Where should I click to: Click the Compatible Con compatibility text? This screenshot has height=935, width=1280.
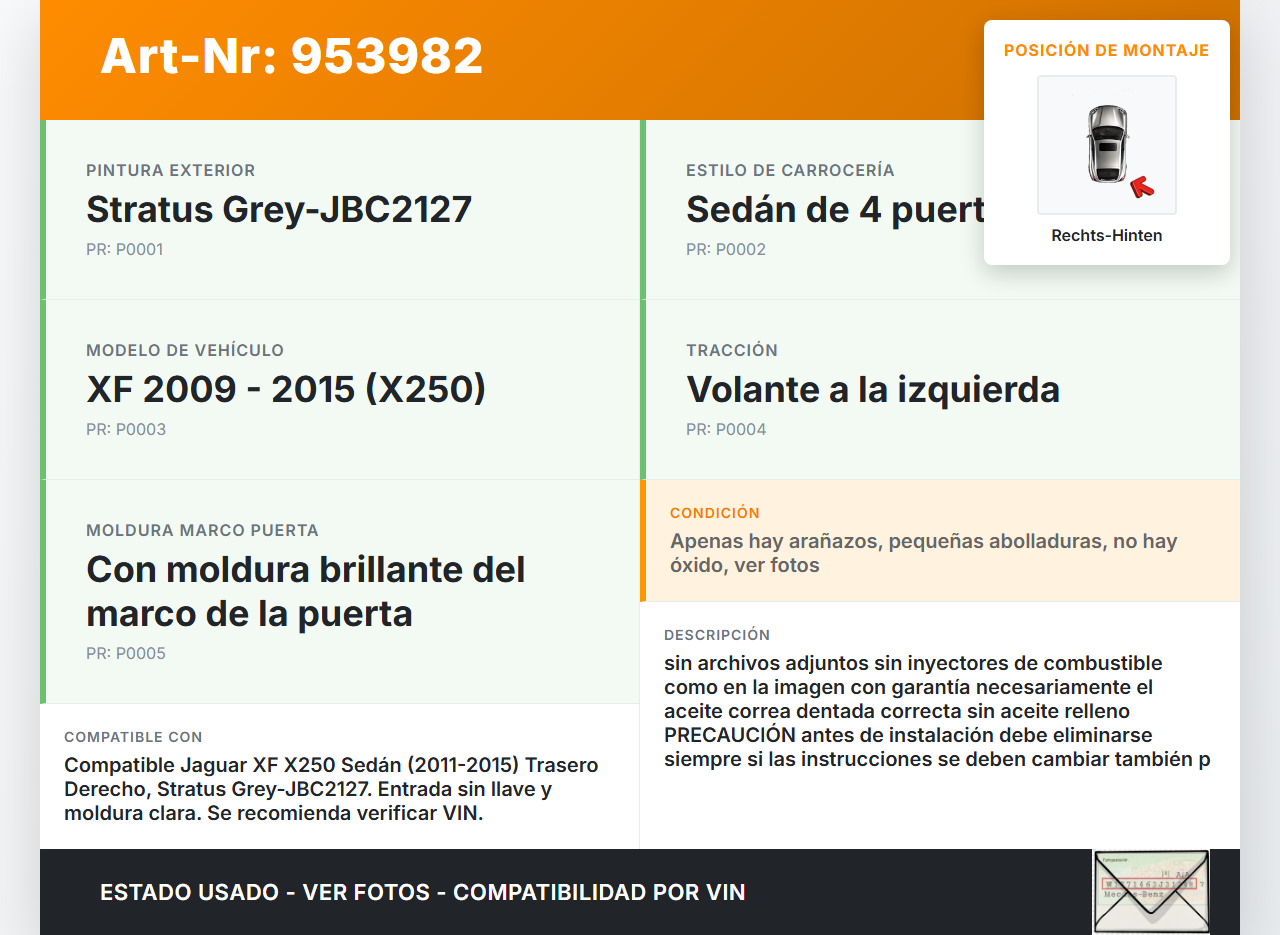point(331,789)
